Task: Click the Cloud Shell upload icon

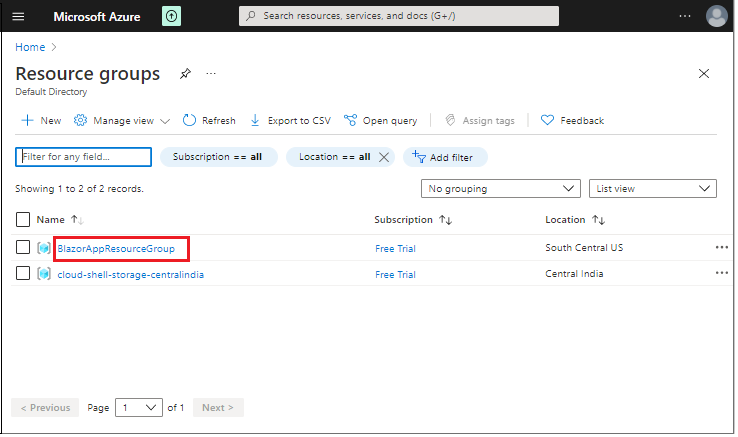Action: [x=172, y=16]
